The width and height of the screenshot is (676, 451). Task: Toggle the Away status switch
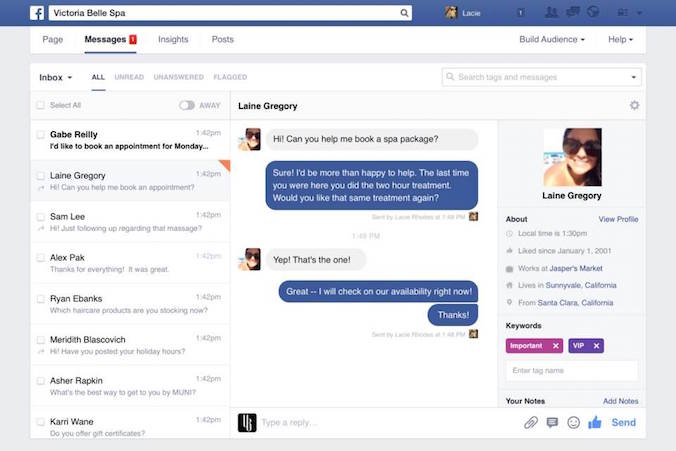coord(187,105)
